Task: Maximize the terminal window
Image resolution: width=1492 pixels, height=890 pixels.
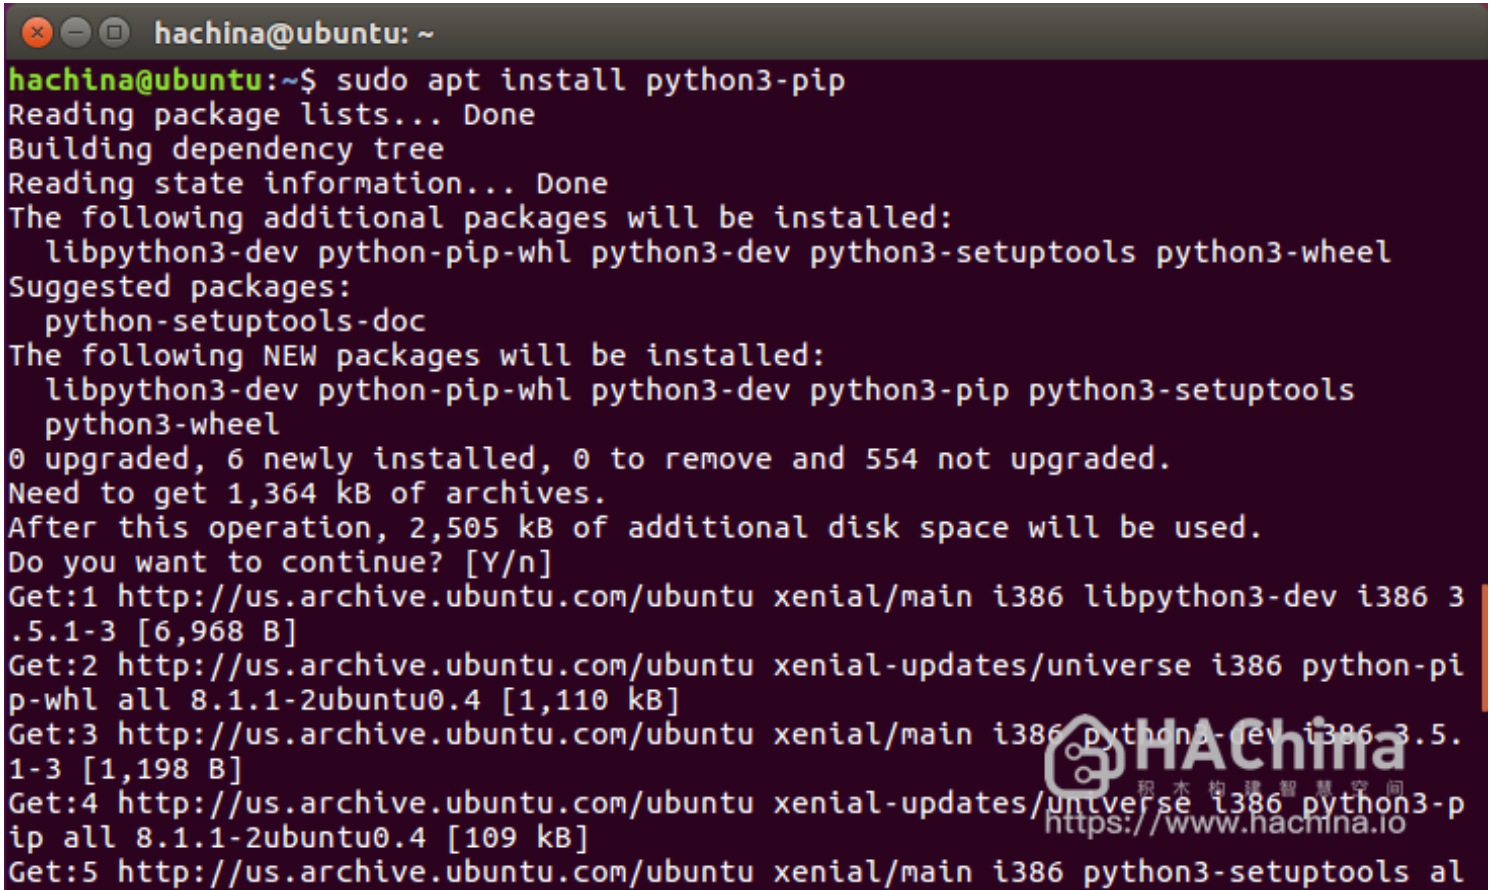Action: (x=115, y=33)
